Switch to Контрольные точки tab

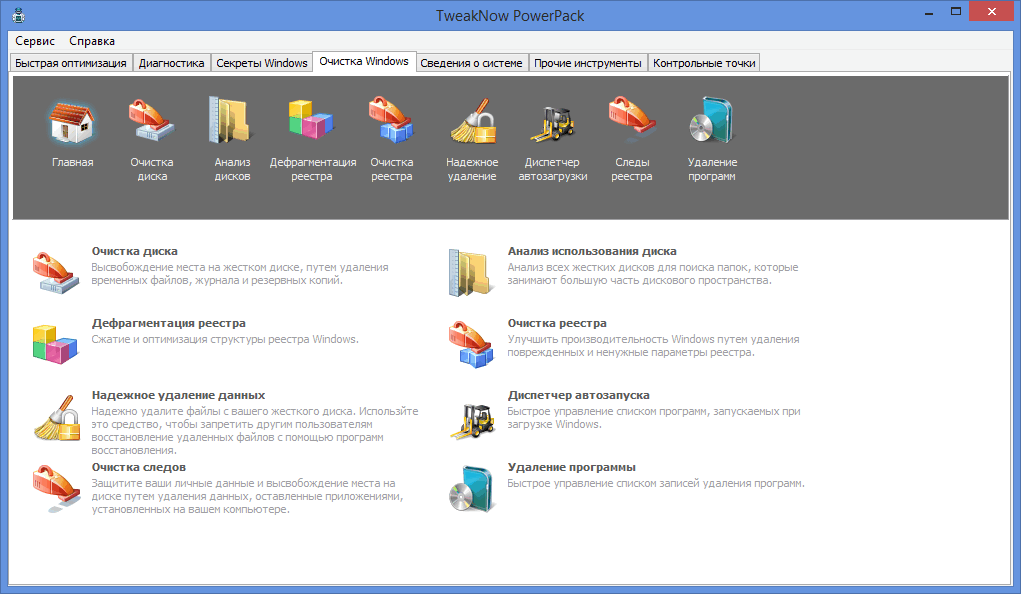coord(704,63)
